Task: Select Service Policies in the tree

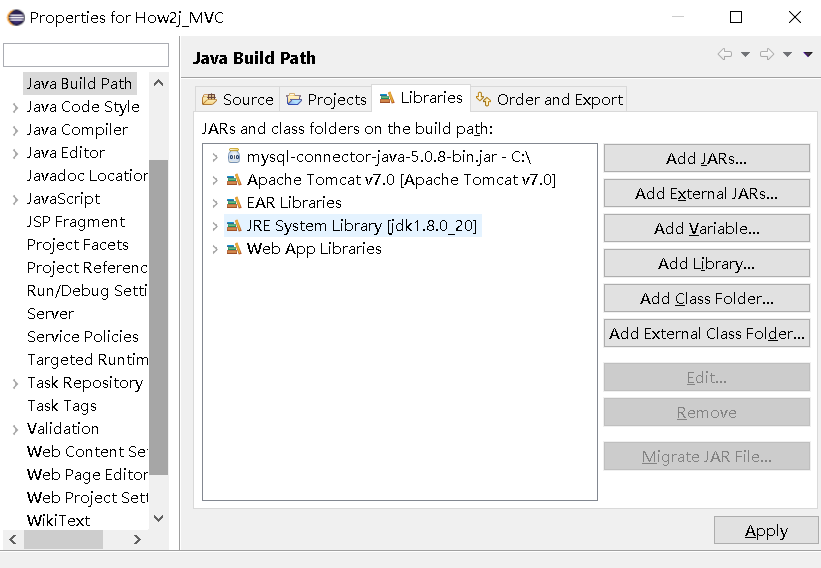Action: pyautogui.click(x=83, y=337)
